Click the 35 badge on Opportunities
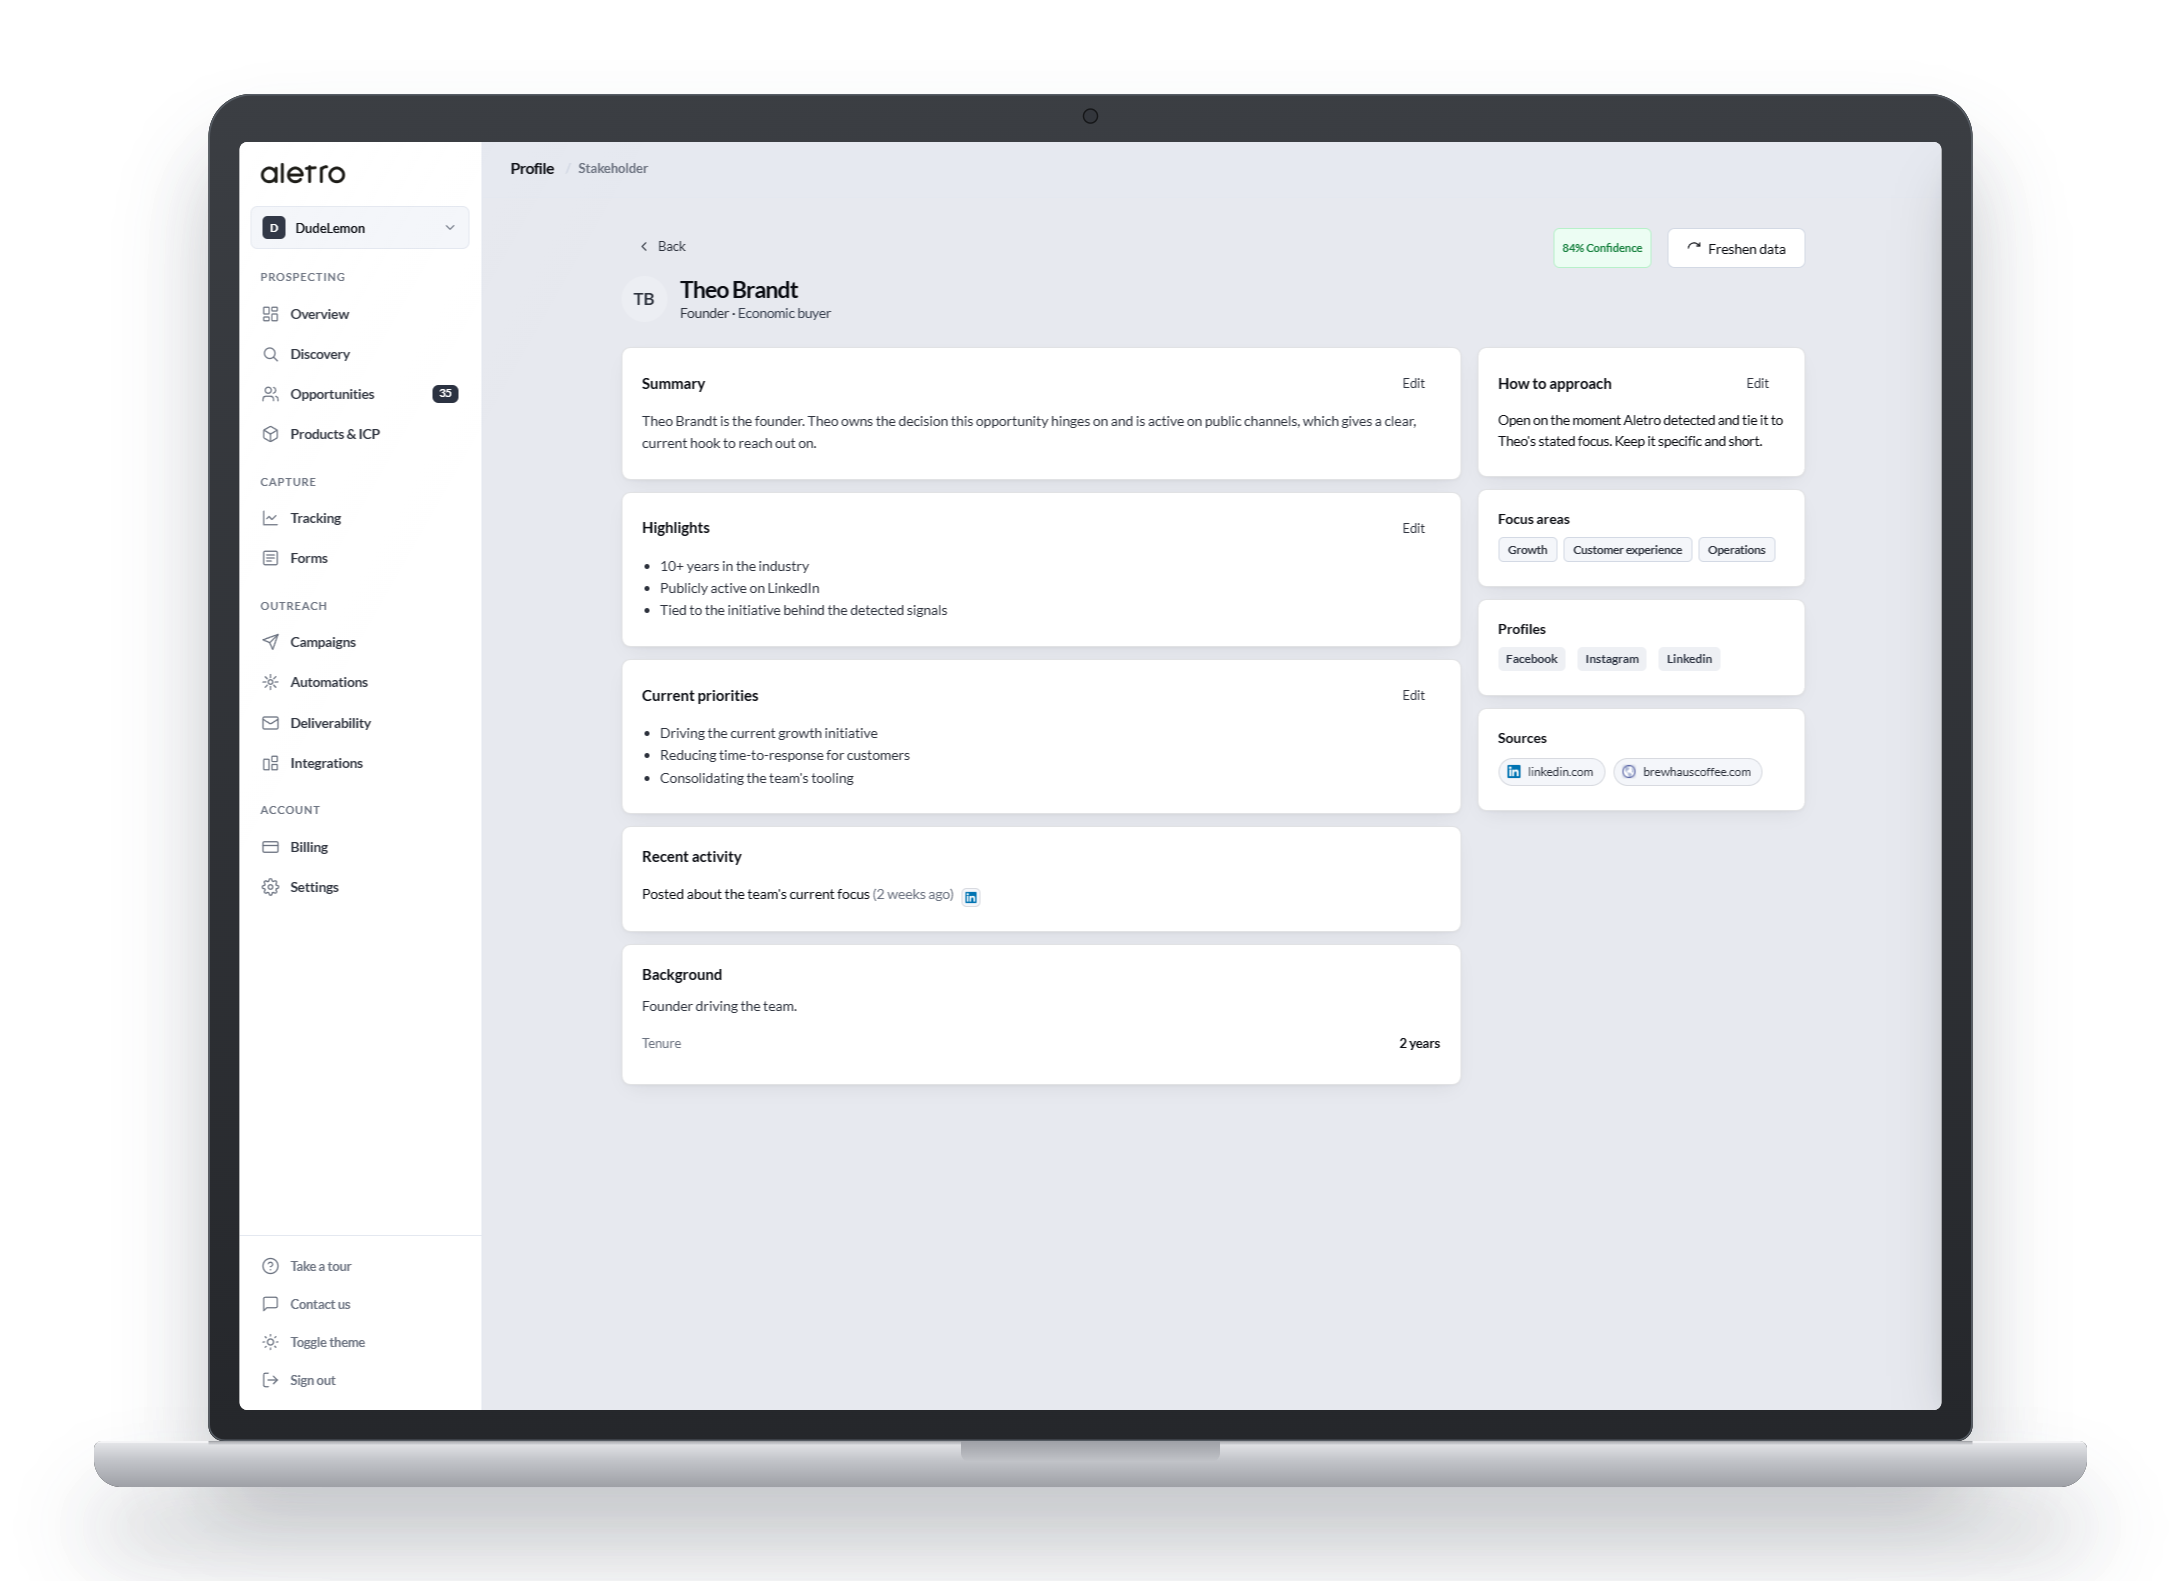 (x=445, y=394)
